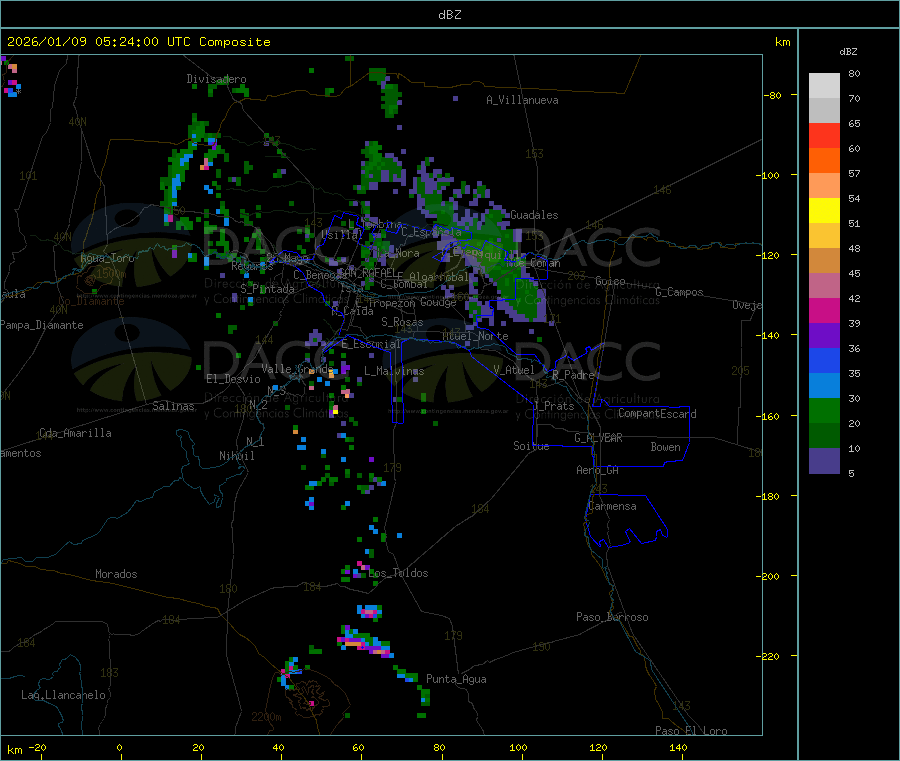Click the 140 tick on horizontal km axis

(x=678, y=747)
